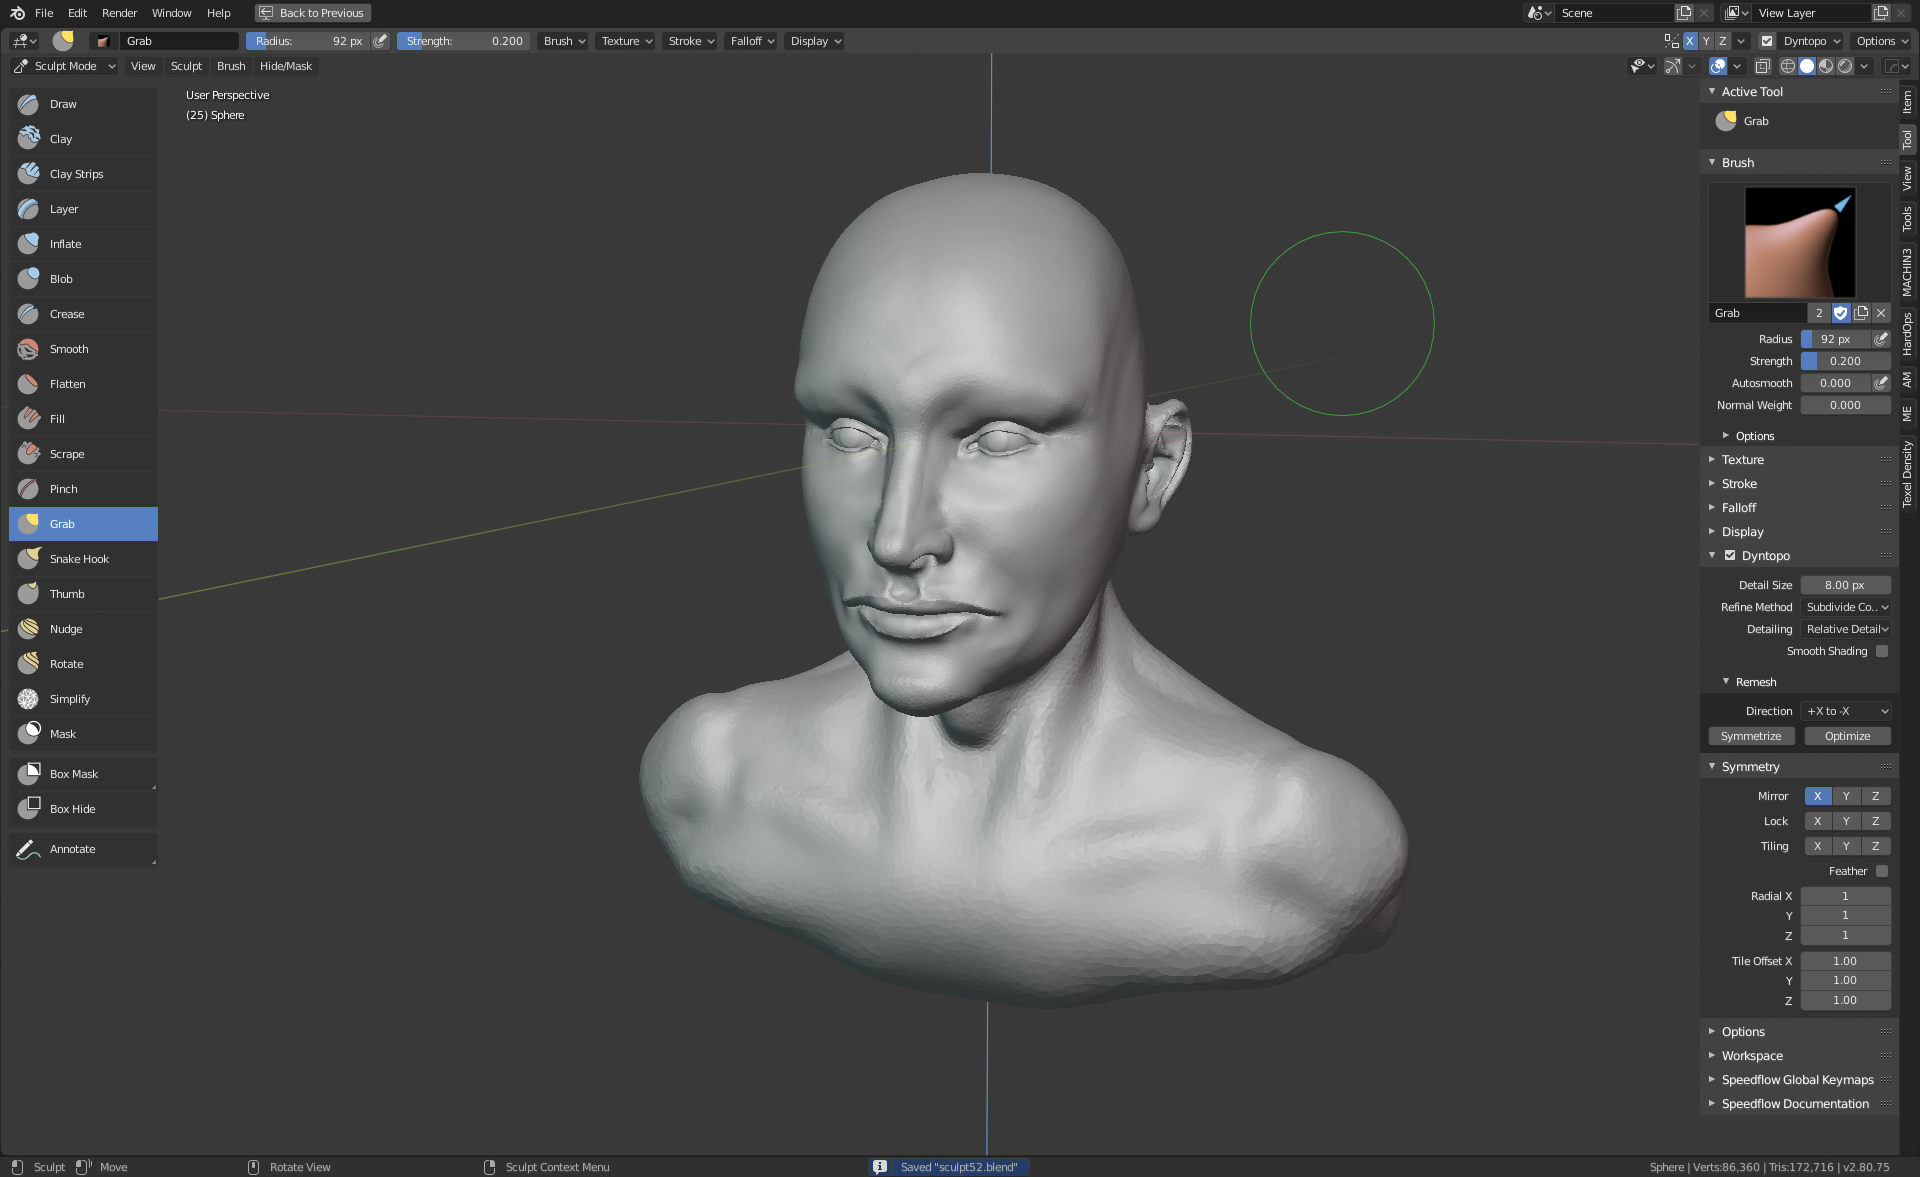Adjust the Strength slider in header
Screen dimensions: 1920x1177
[463, 41]
